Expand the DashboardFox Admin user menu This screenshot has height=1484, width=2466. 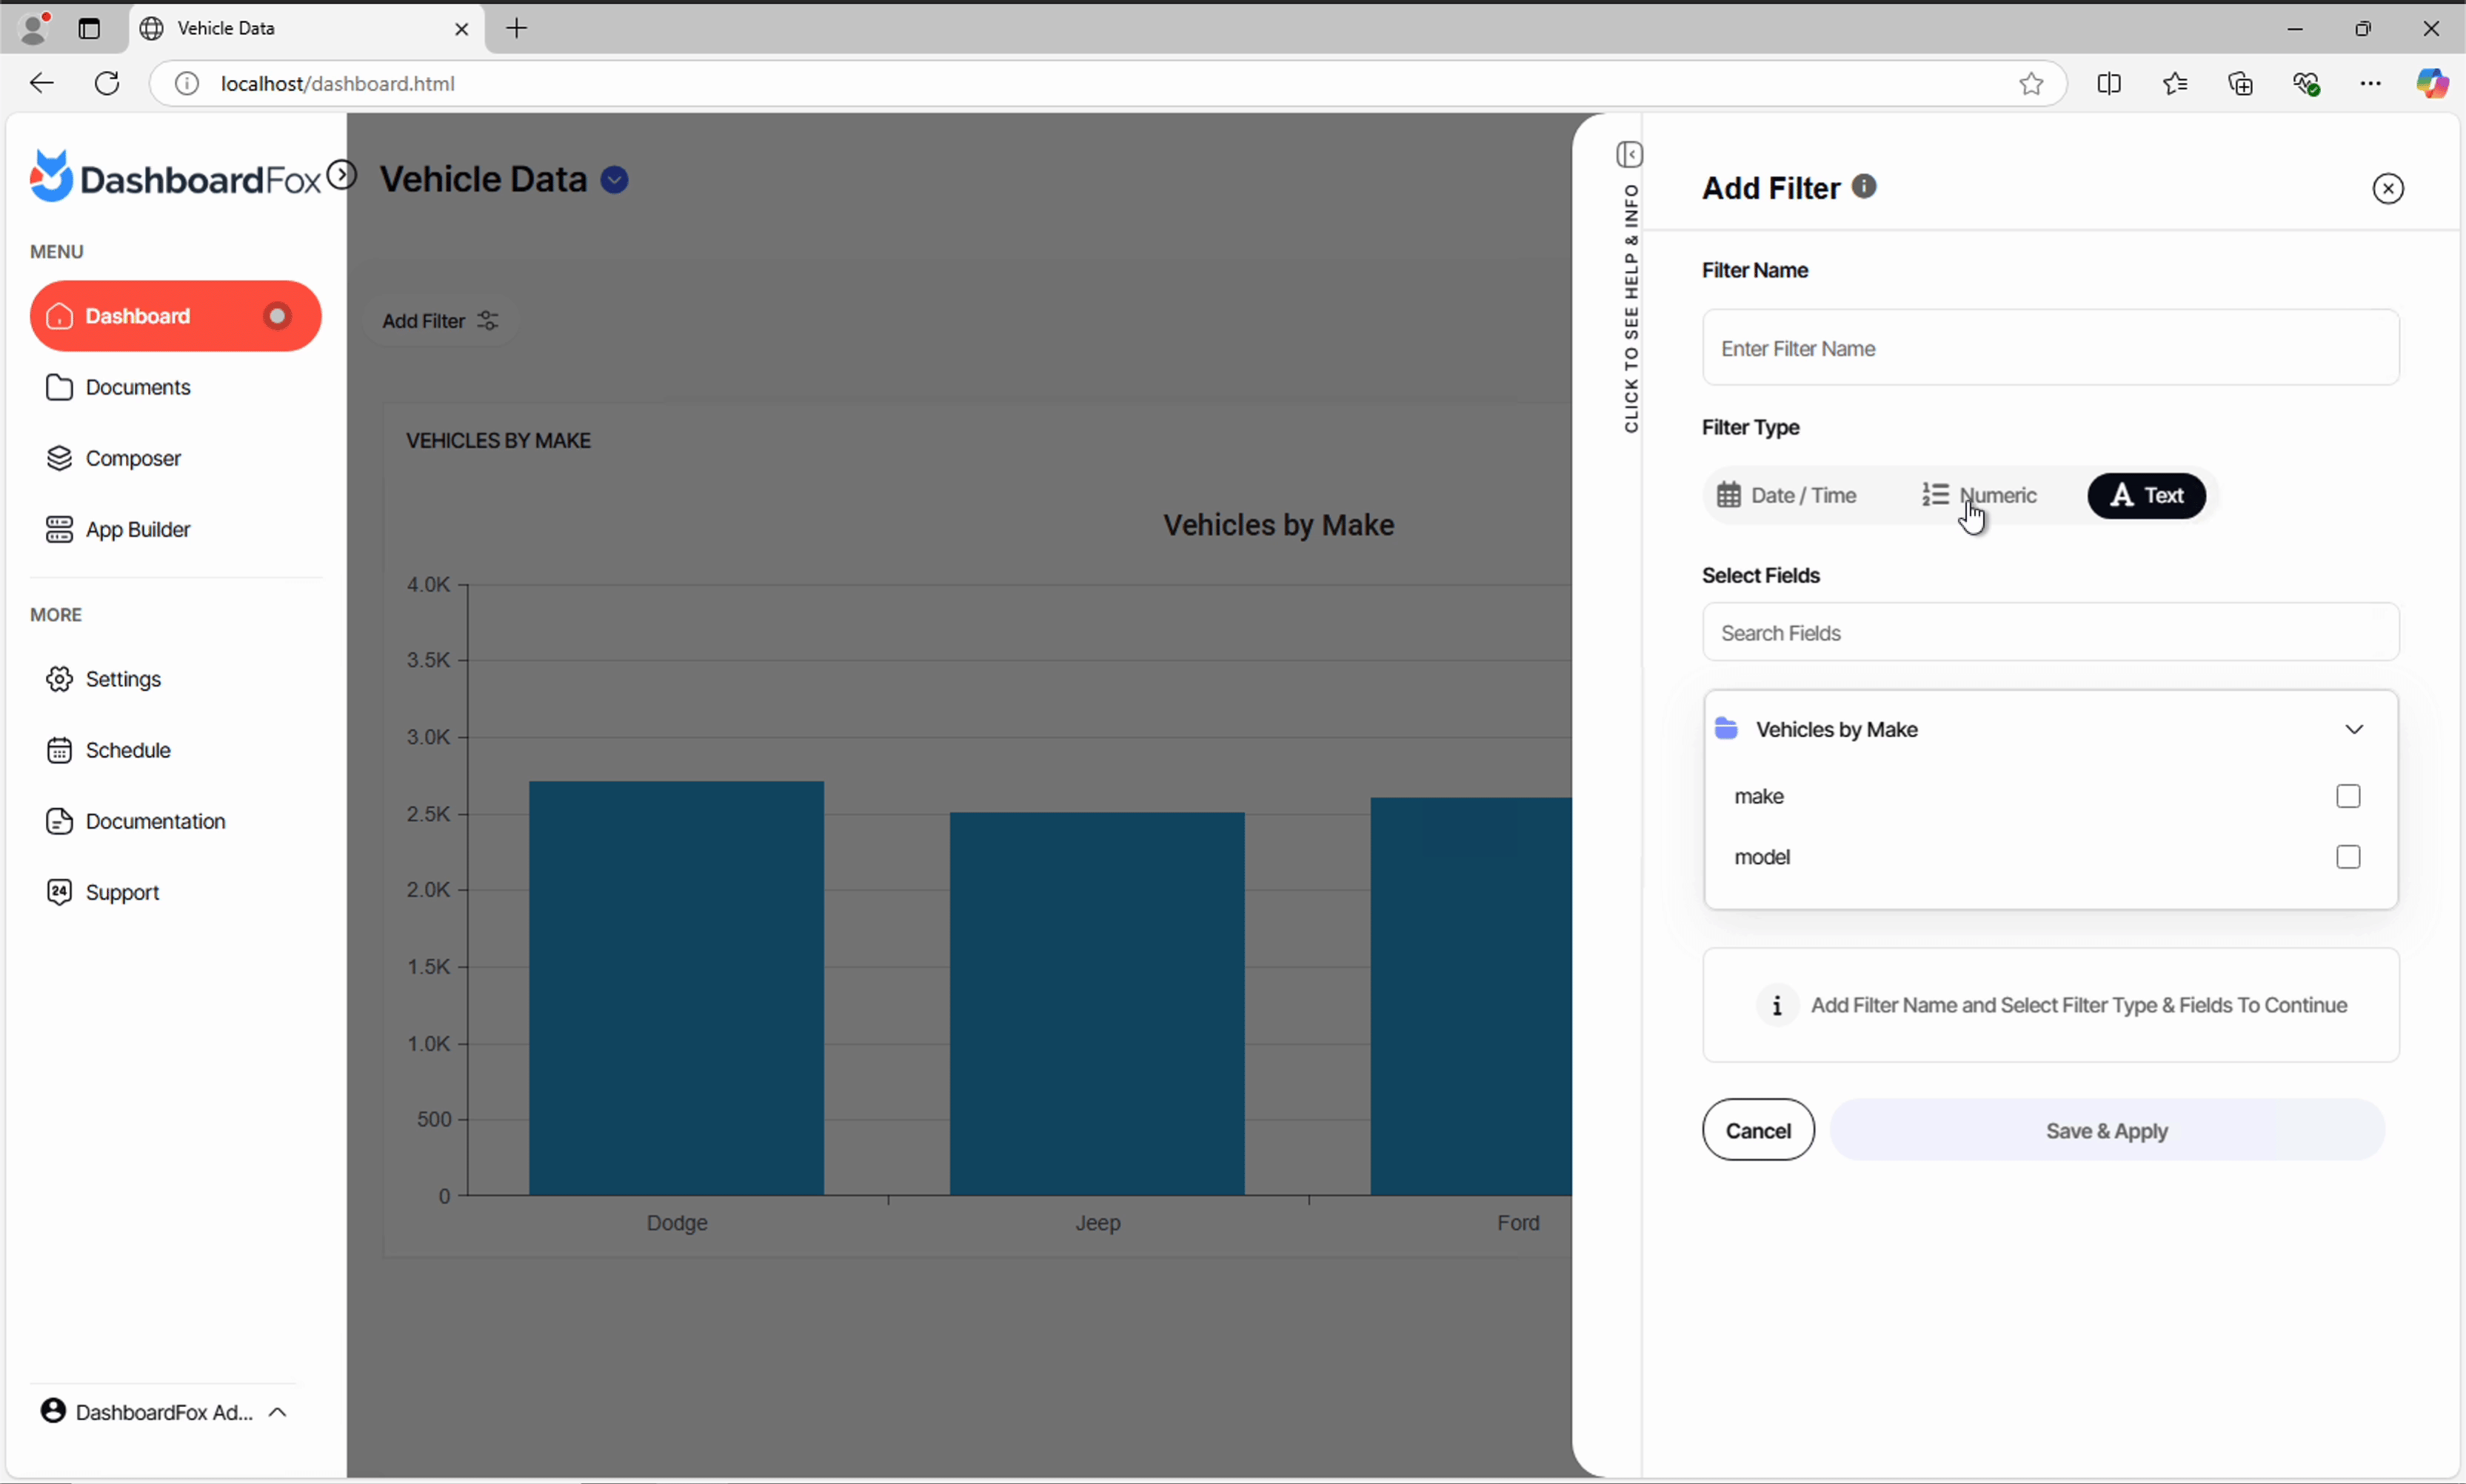pyautogui.click(x=165, y=1411)
